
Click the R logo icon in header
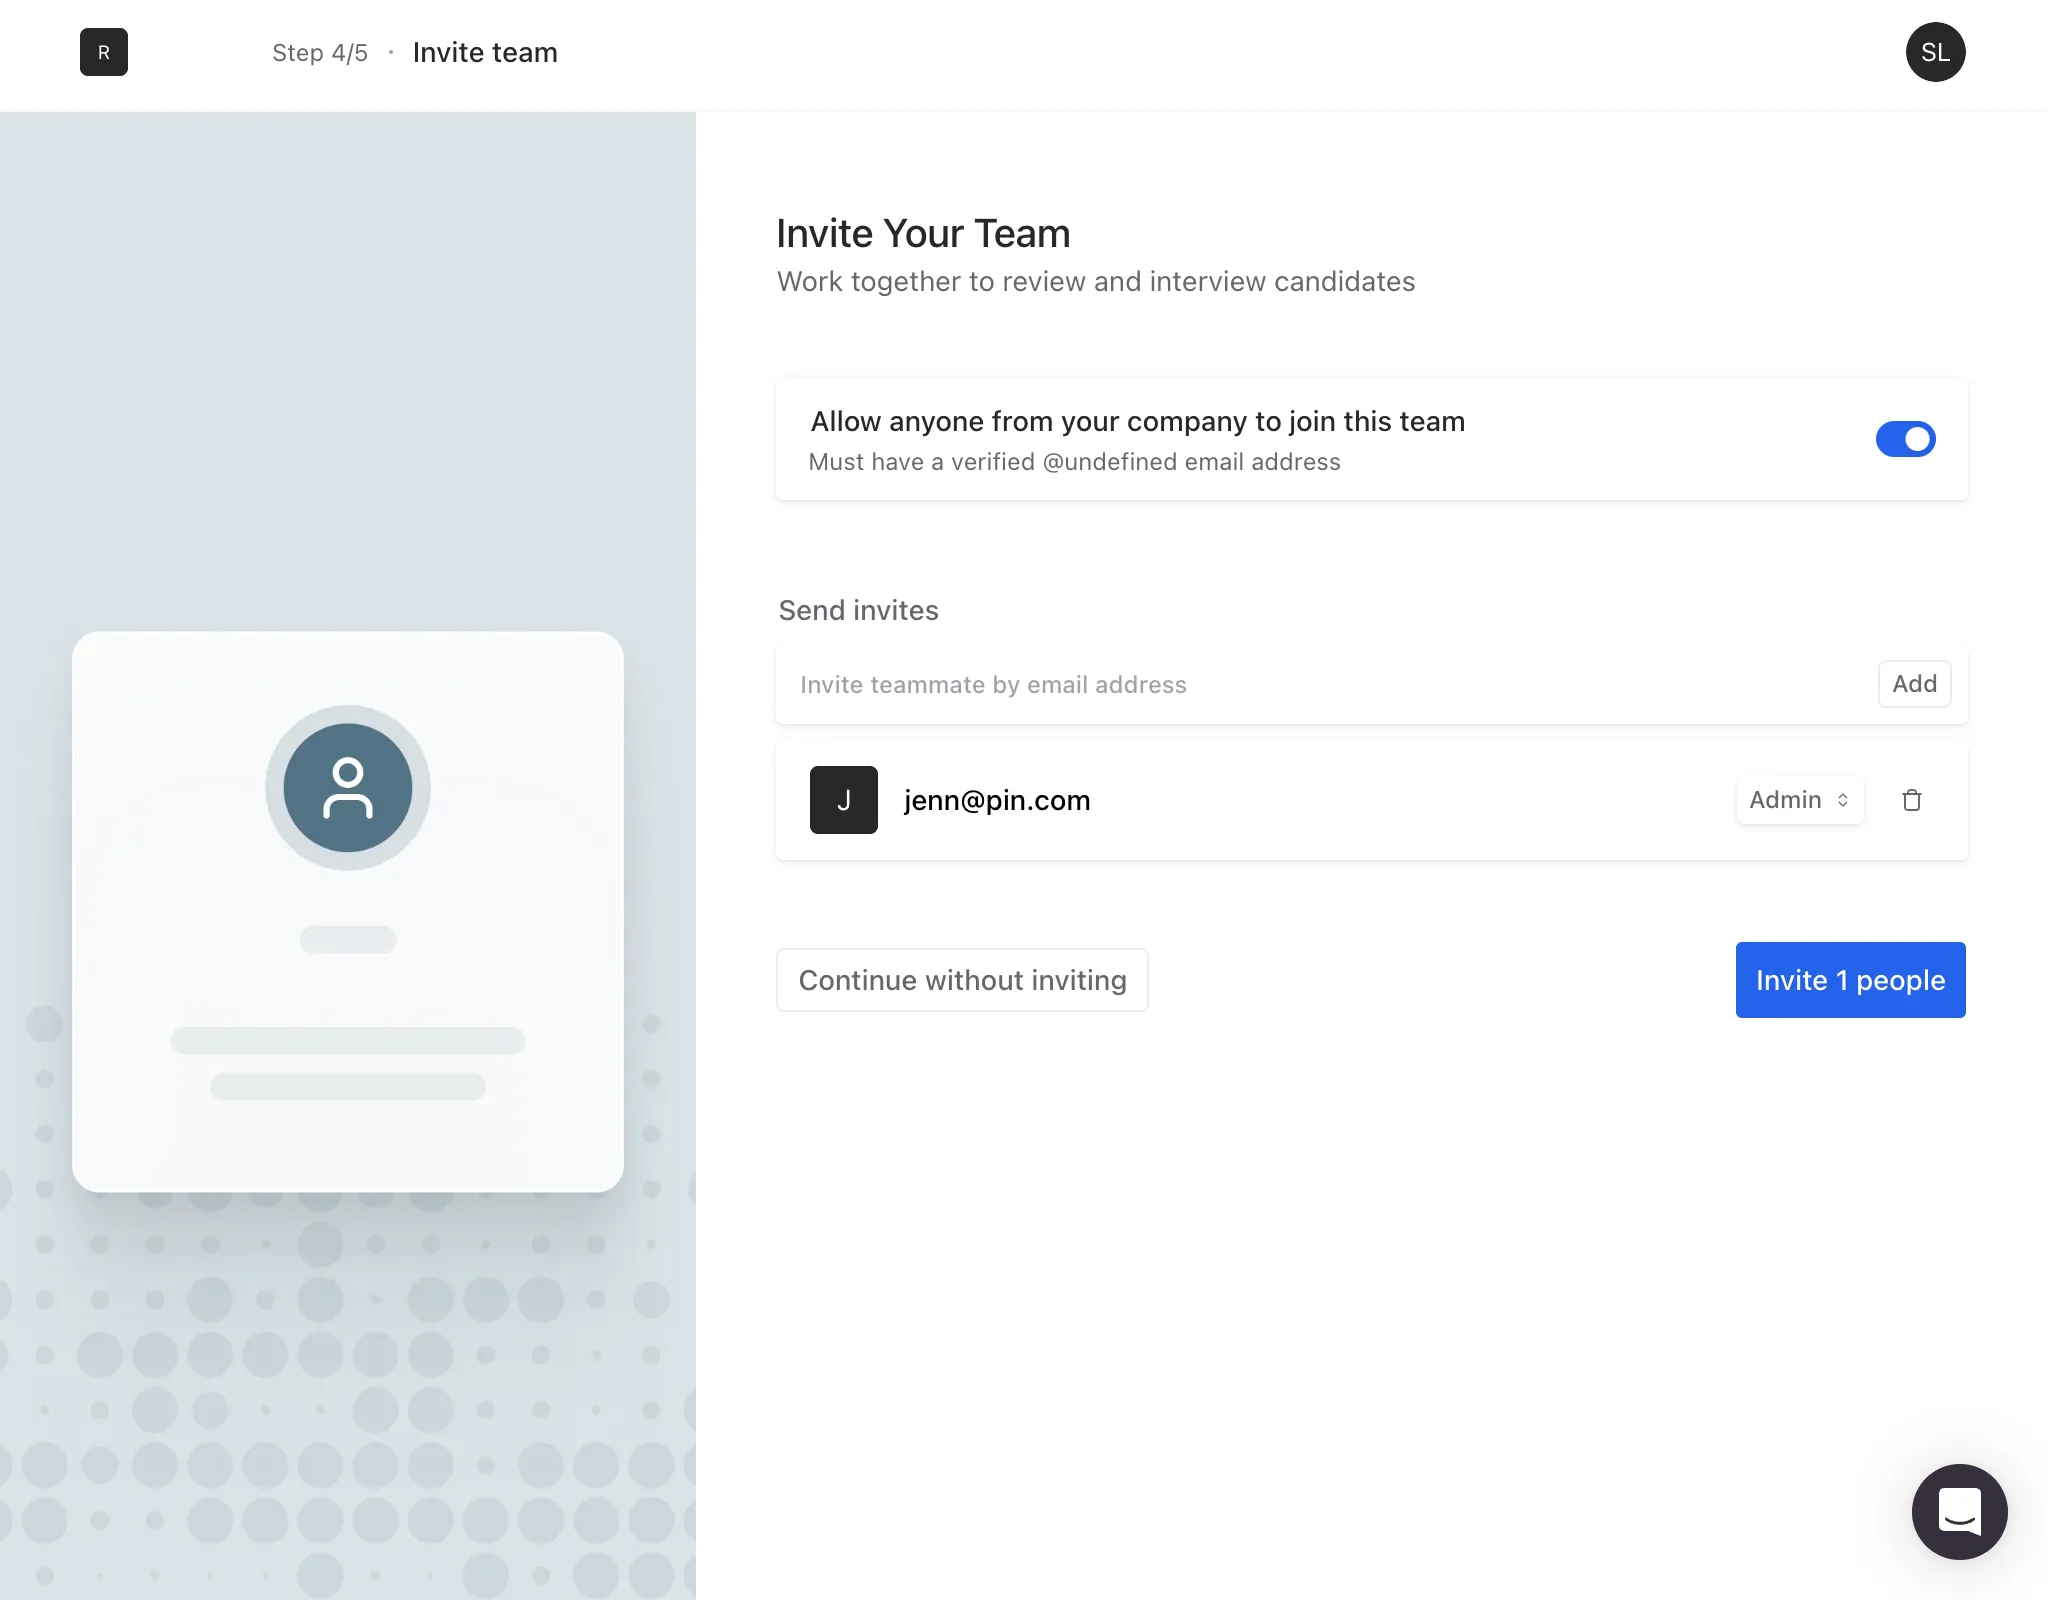[x=104, y=52]
